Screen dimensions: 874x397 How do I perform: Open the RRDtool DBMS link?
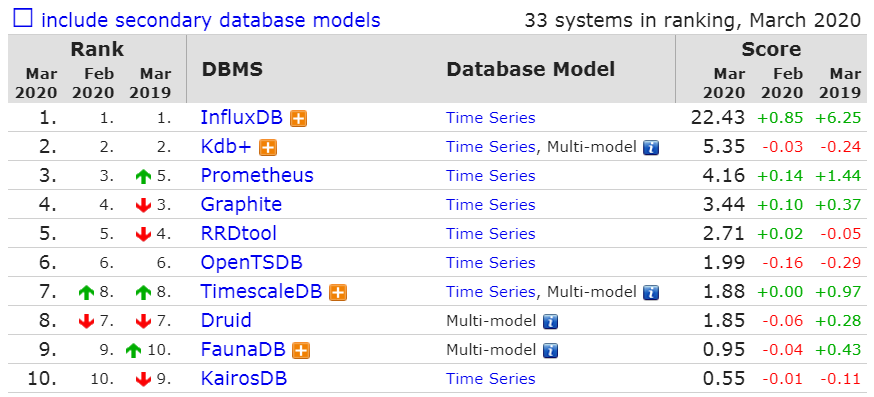[x=239, y=234]
